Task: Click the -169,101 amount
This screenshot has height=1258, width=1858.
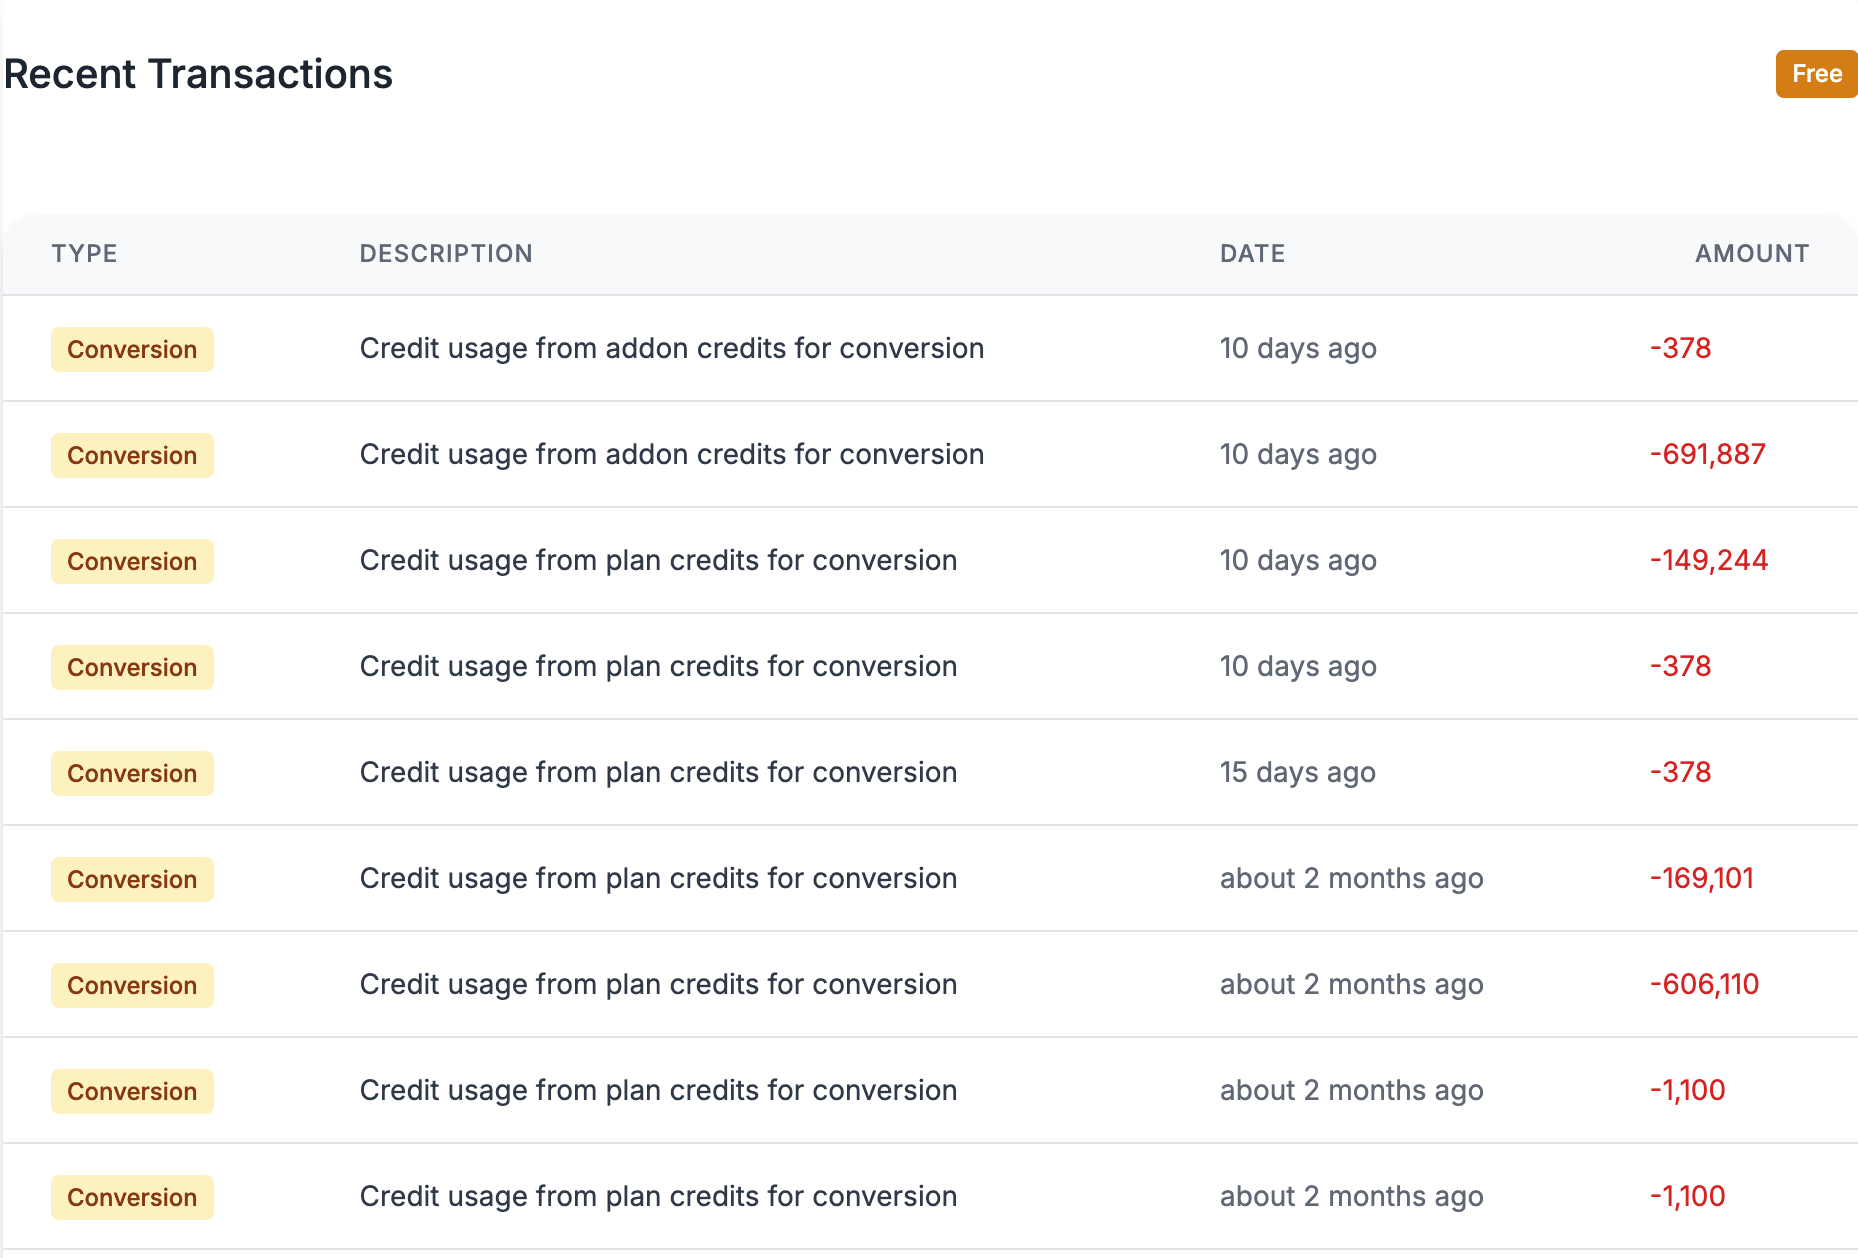Action: (1701, 878)
